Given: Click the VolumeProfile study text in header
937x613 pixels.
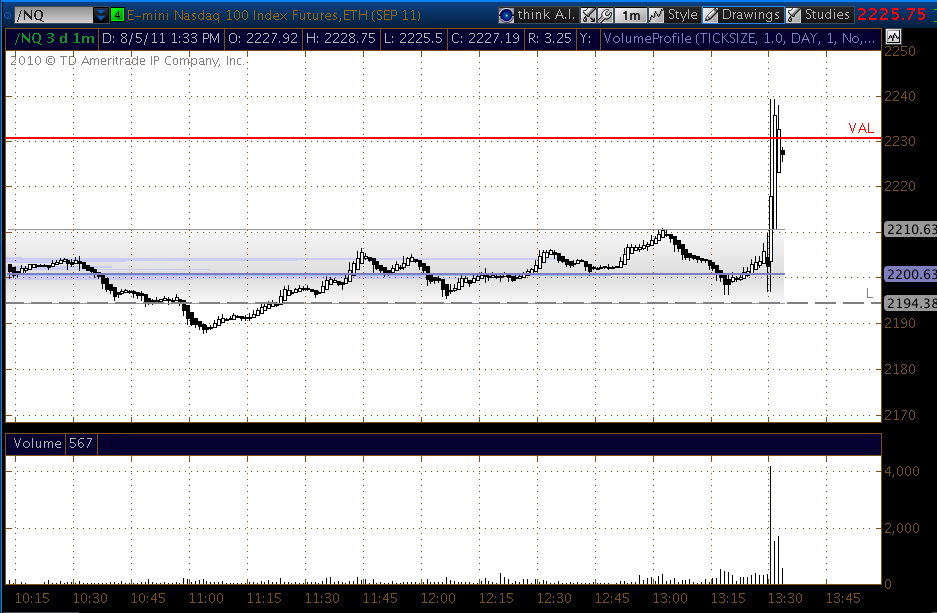Looking at the screenshot, I should click(x=739, y=37).
